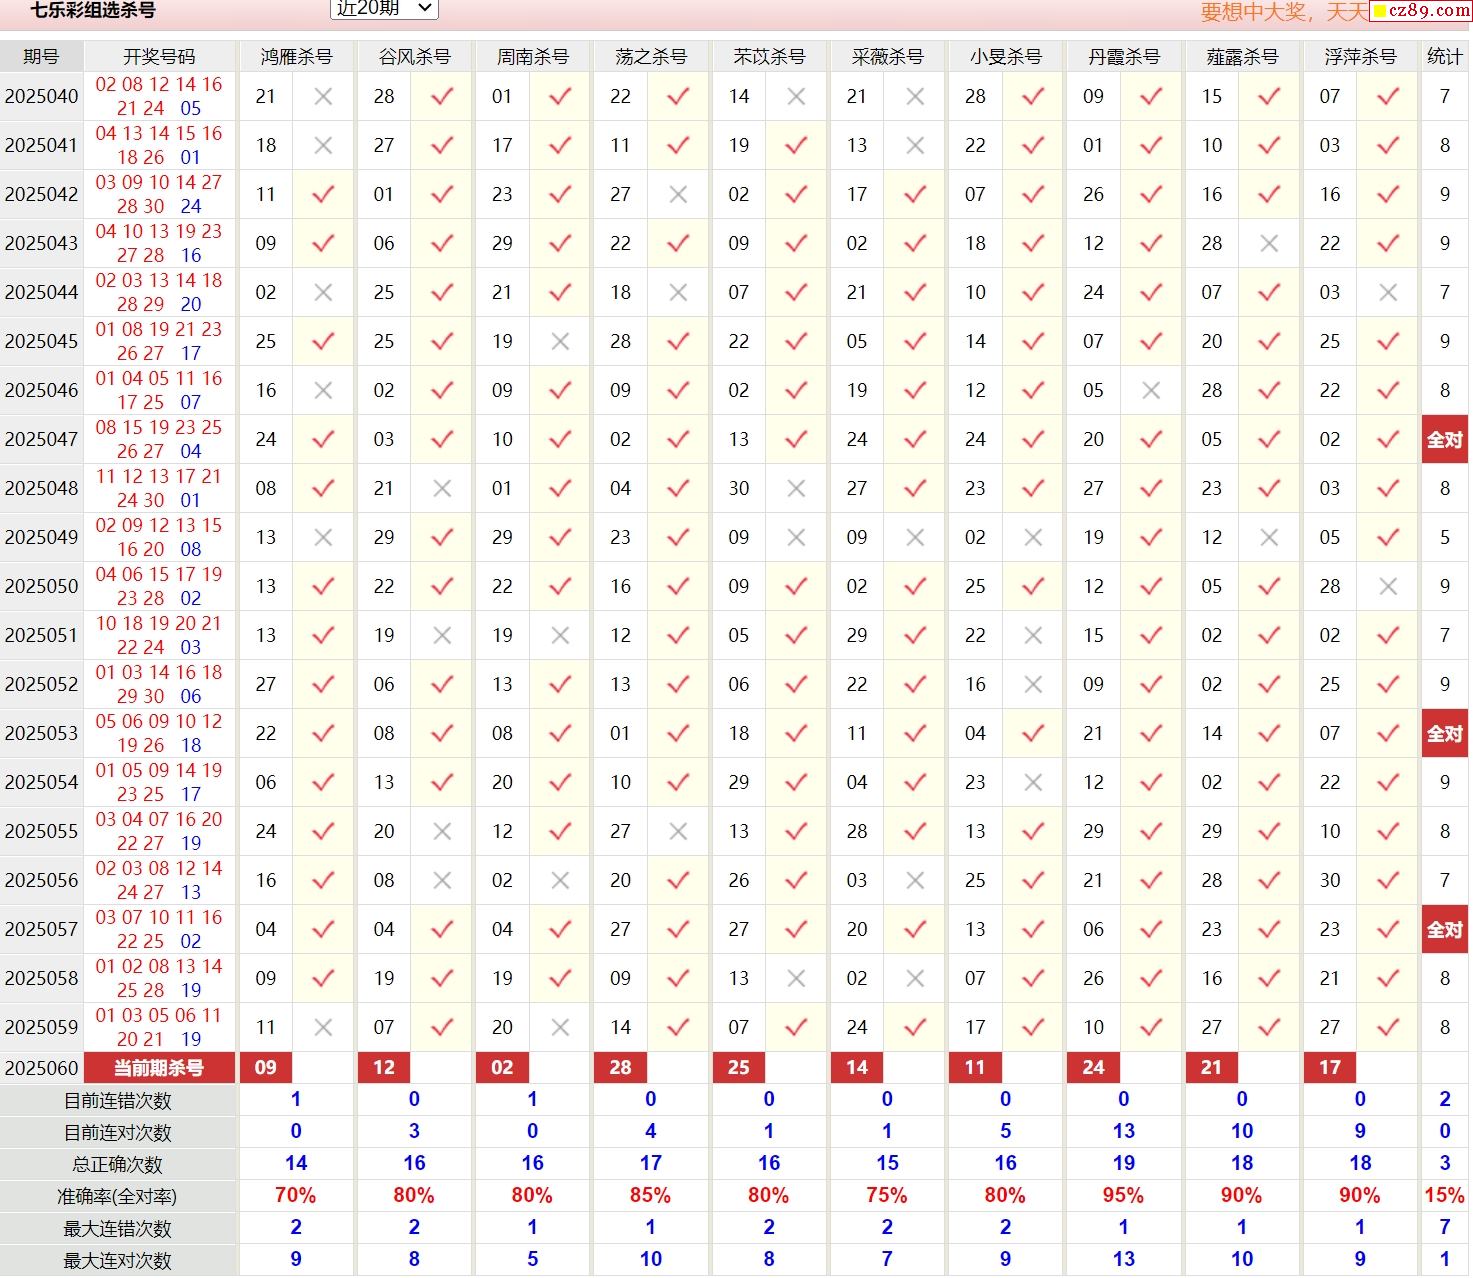Click the 采薇杀号 column header

[x=887, y=57]
